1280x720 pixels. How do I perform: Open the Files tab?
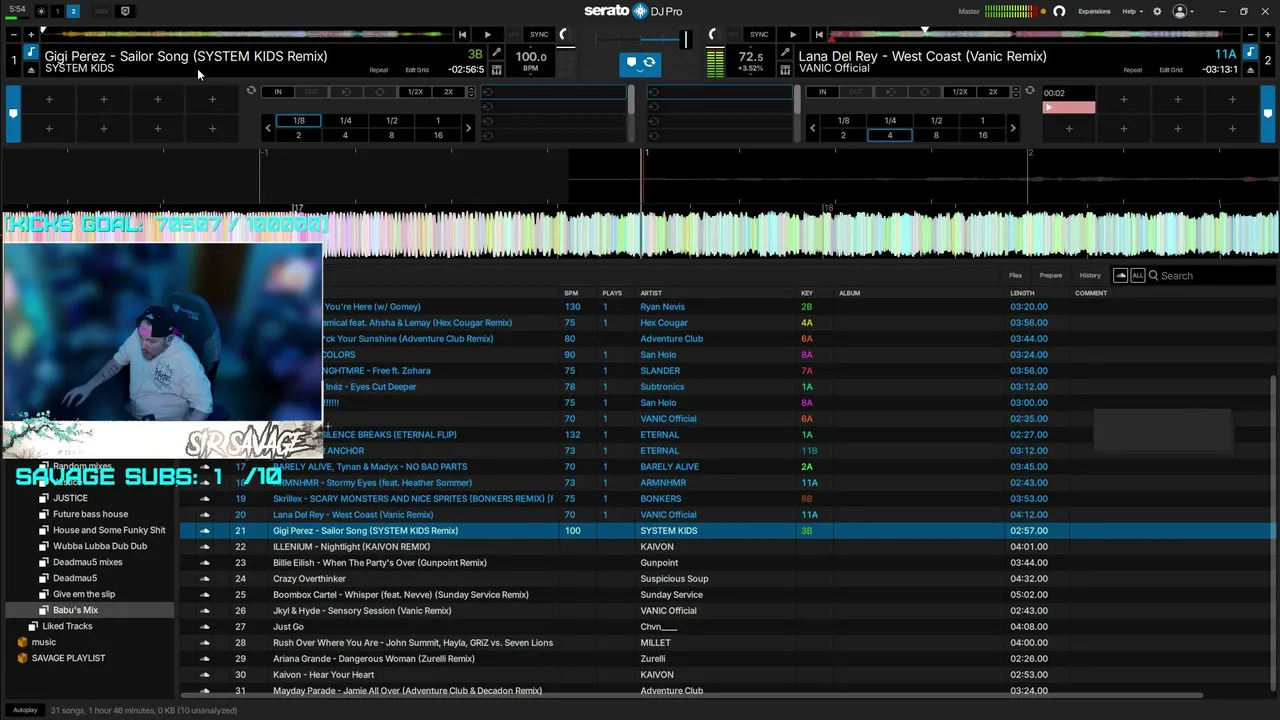point(1015,275)
